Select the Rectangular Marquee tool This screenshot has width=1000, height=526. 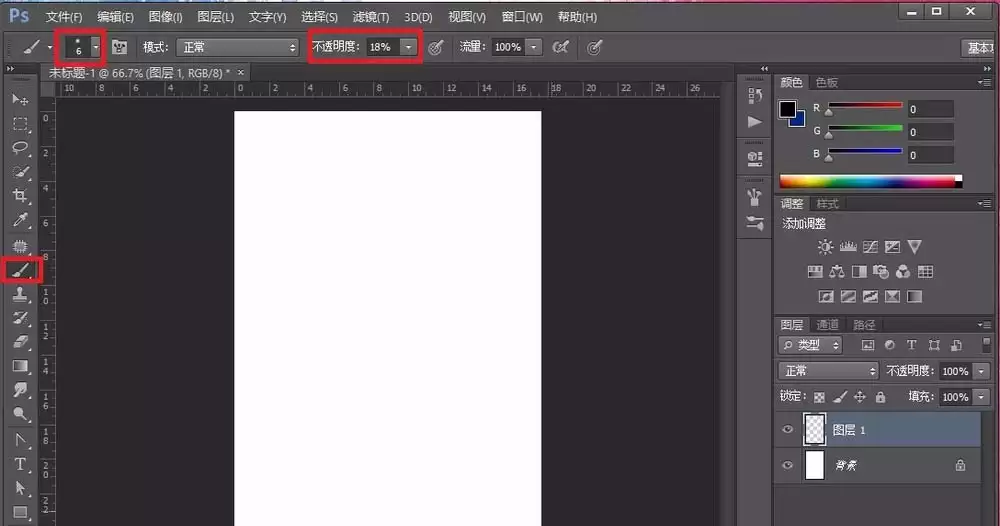pyautogui.click(x=20, y=124)
